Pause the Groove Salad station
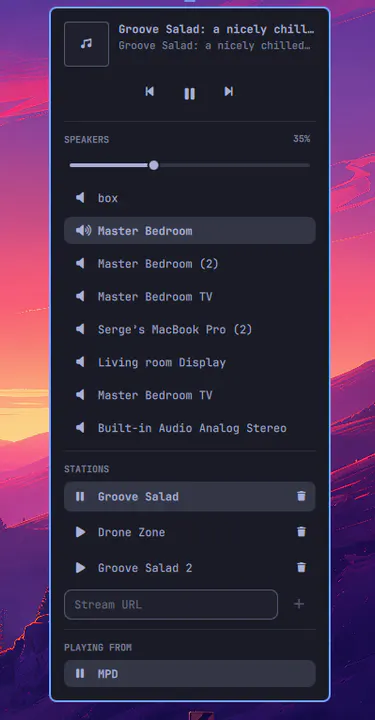The image size is (375, 720). (x=80, y=496)
